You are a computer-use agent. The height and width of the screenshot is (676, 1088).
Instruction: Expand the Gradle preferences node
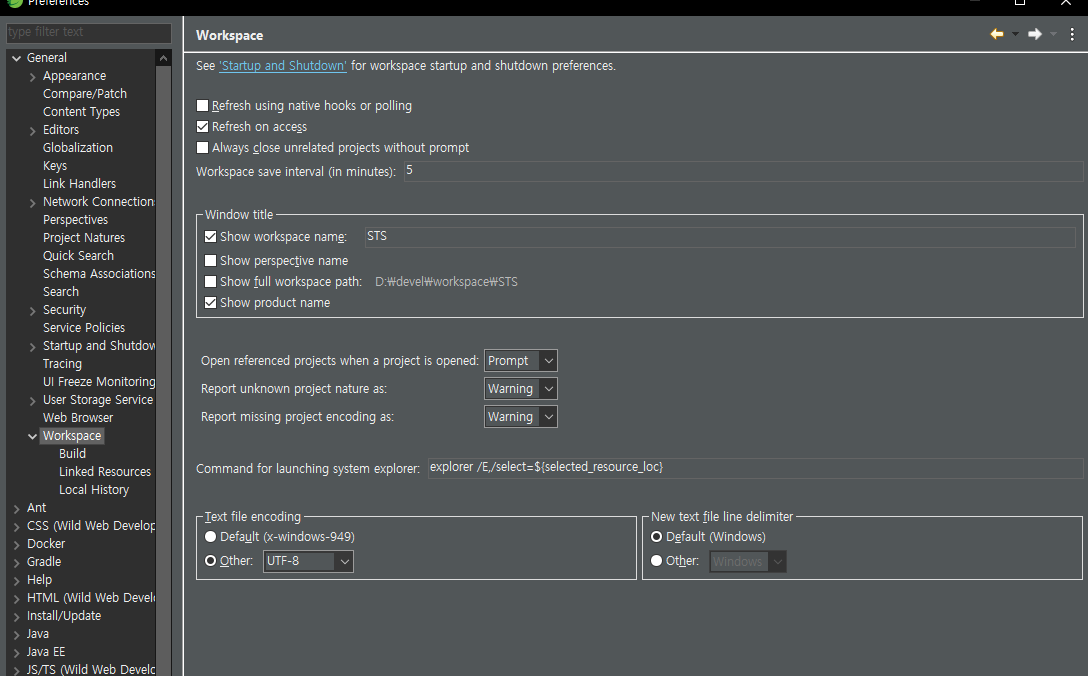17,563
